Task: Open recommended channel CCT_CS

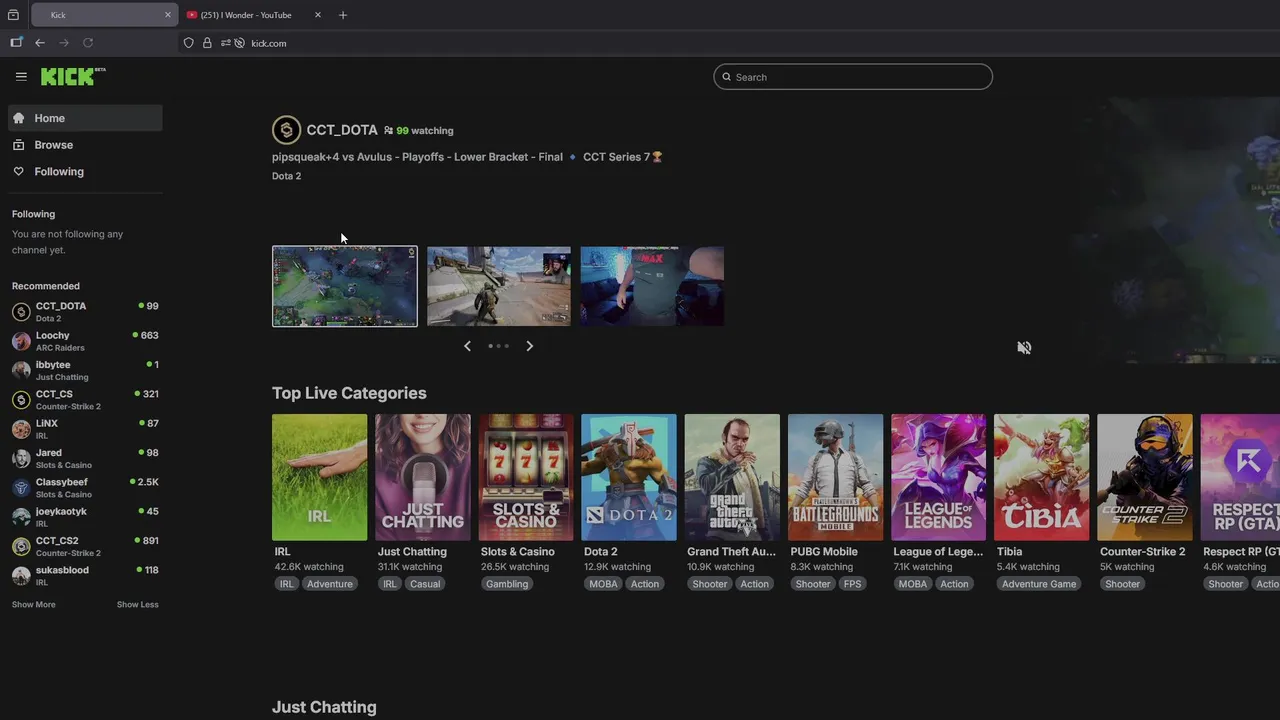Action: [85, 400]
